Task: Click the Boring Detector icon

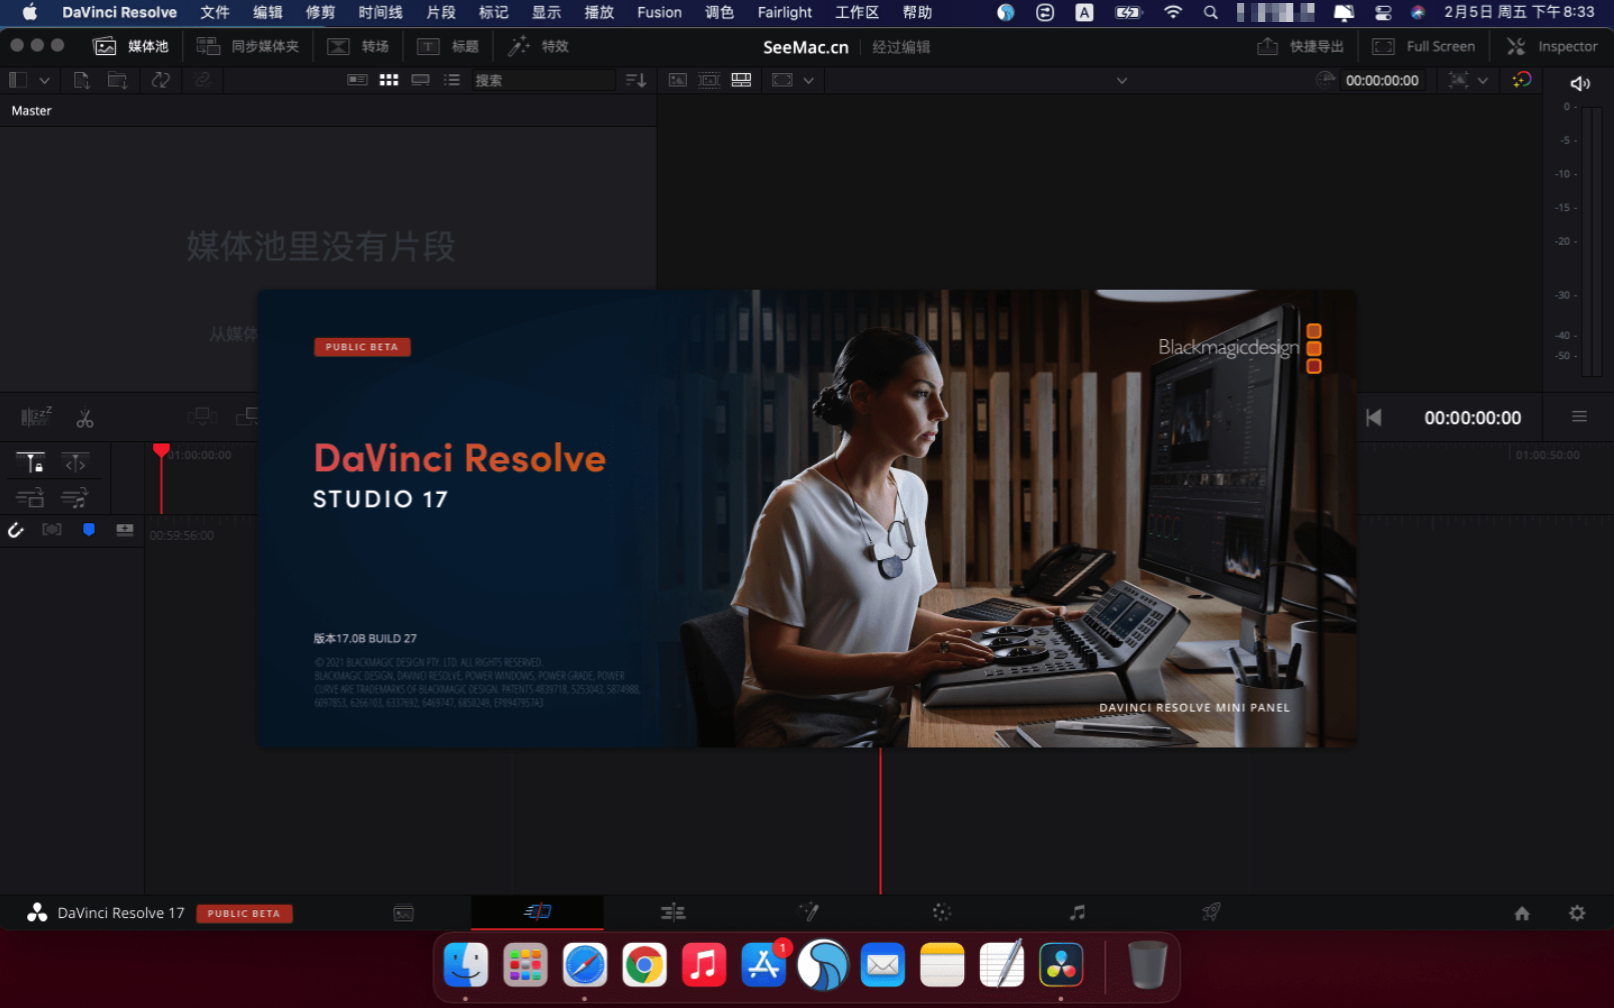Action: (35, 418)
